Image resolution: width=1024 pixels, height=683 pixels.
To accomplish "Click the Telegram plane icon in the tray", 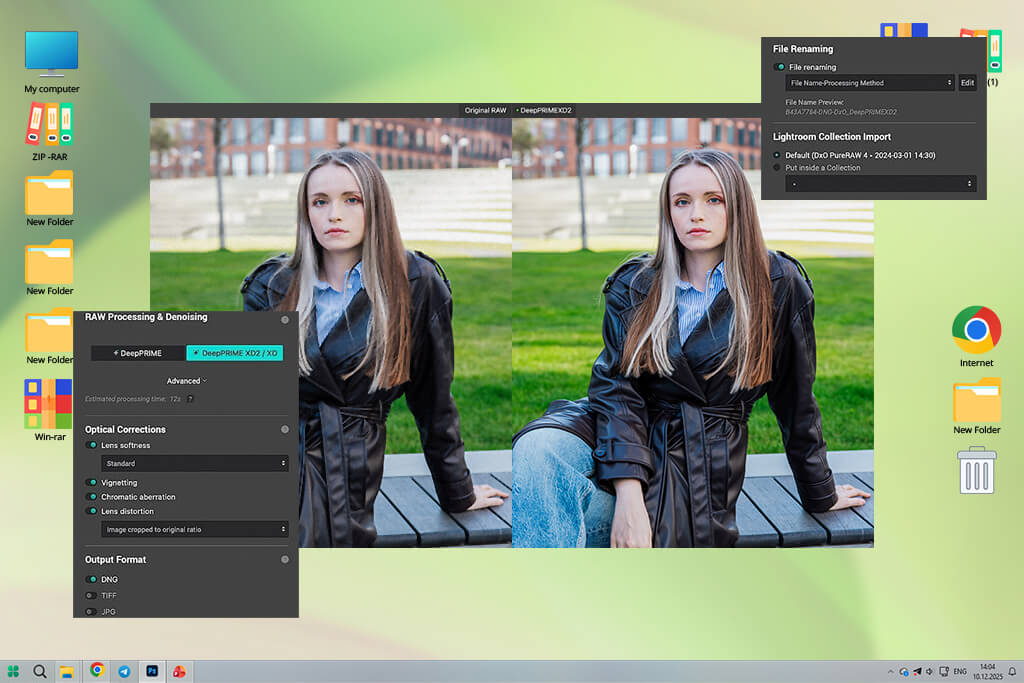I will pos(917,671).
